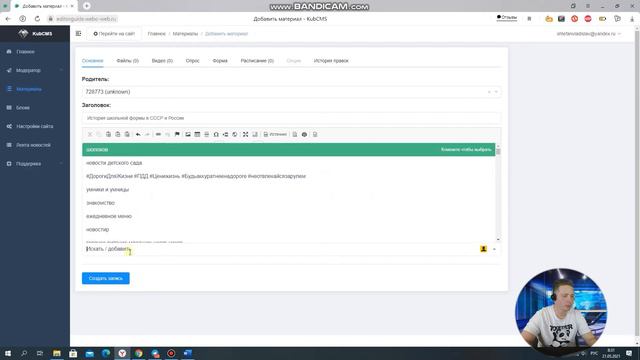Insert a horizontal line with toolbar icon
640x360 pixels.
click(207, 134)
